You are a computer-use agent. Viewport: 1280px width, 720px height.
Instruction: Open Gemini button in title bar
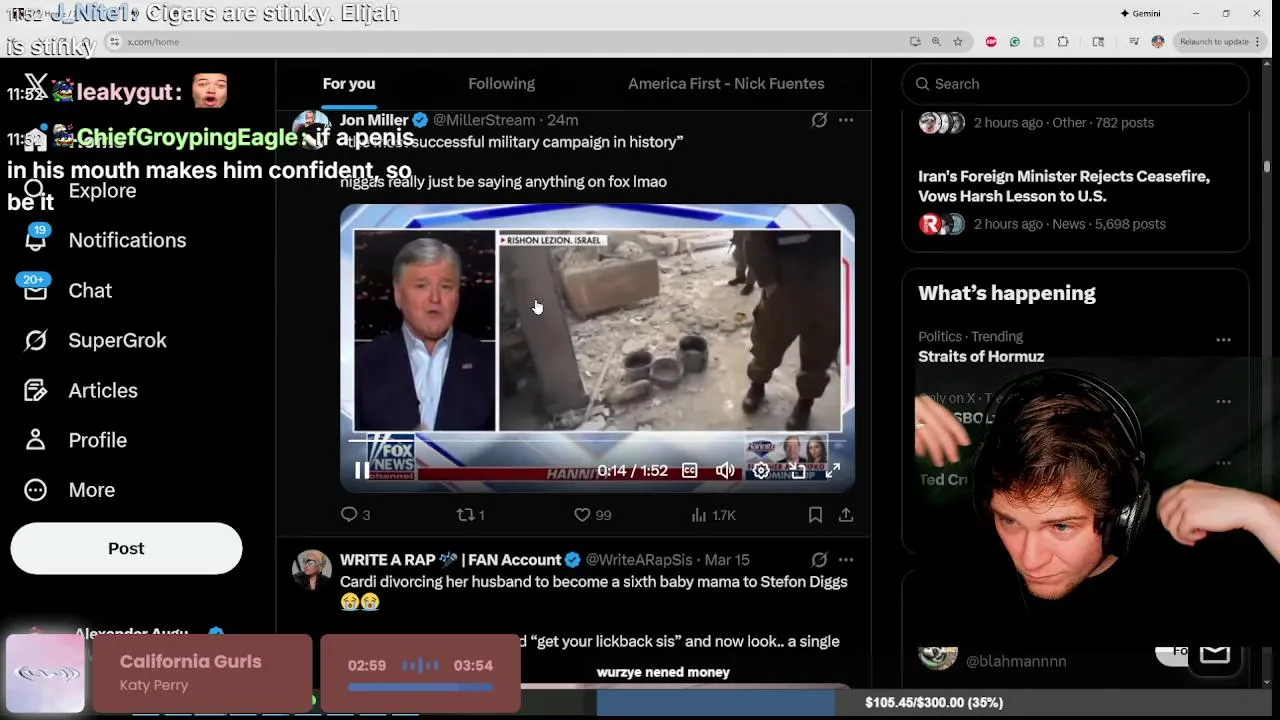click(1140, 13)
